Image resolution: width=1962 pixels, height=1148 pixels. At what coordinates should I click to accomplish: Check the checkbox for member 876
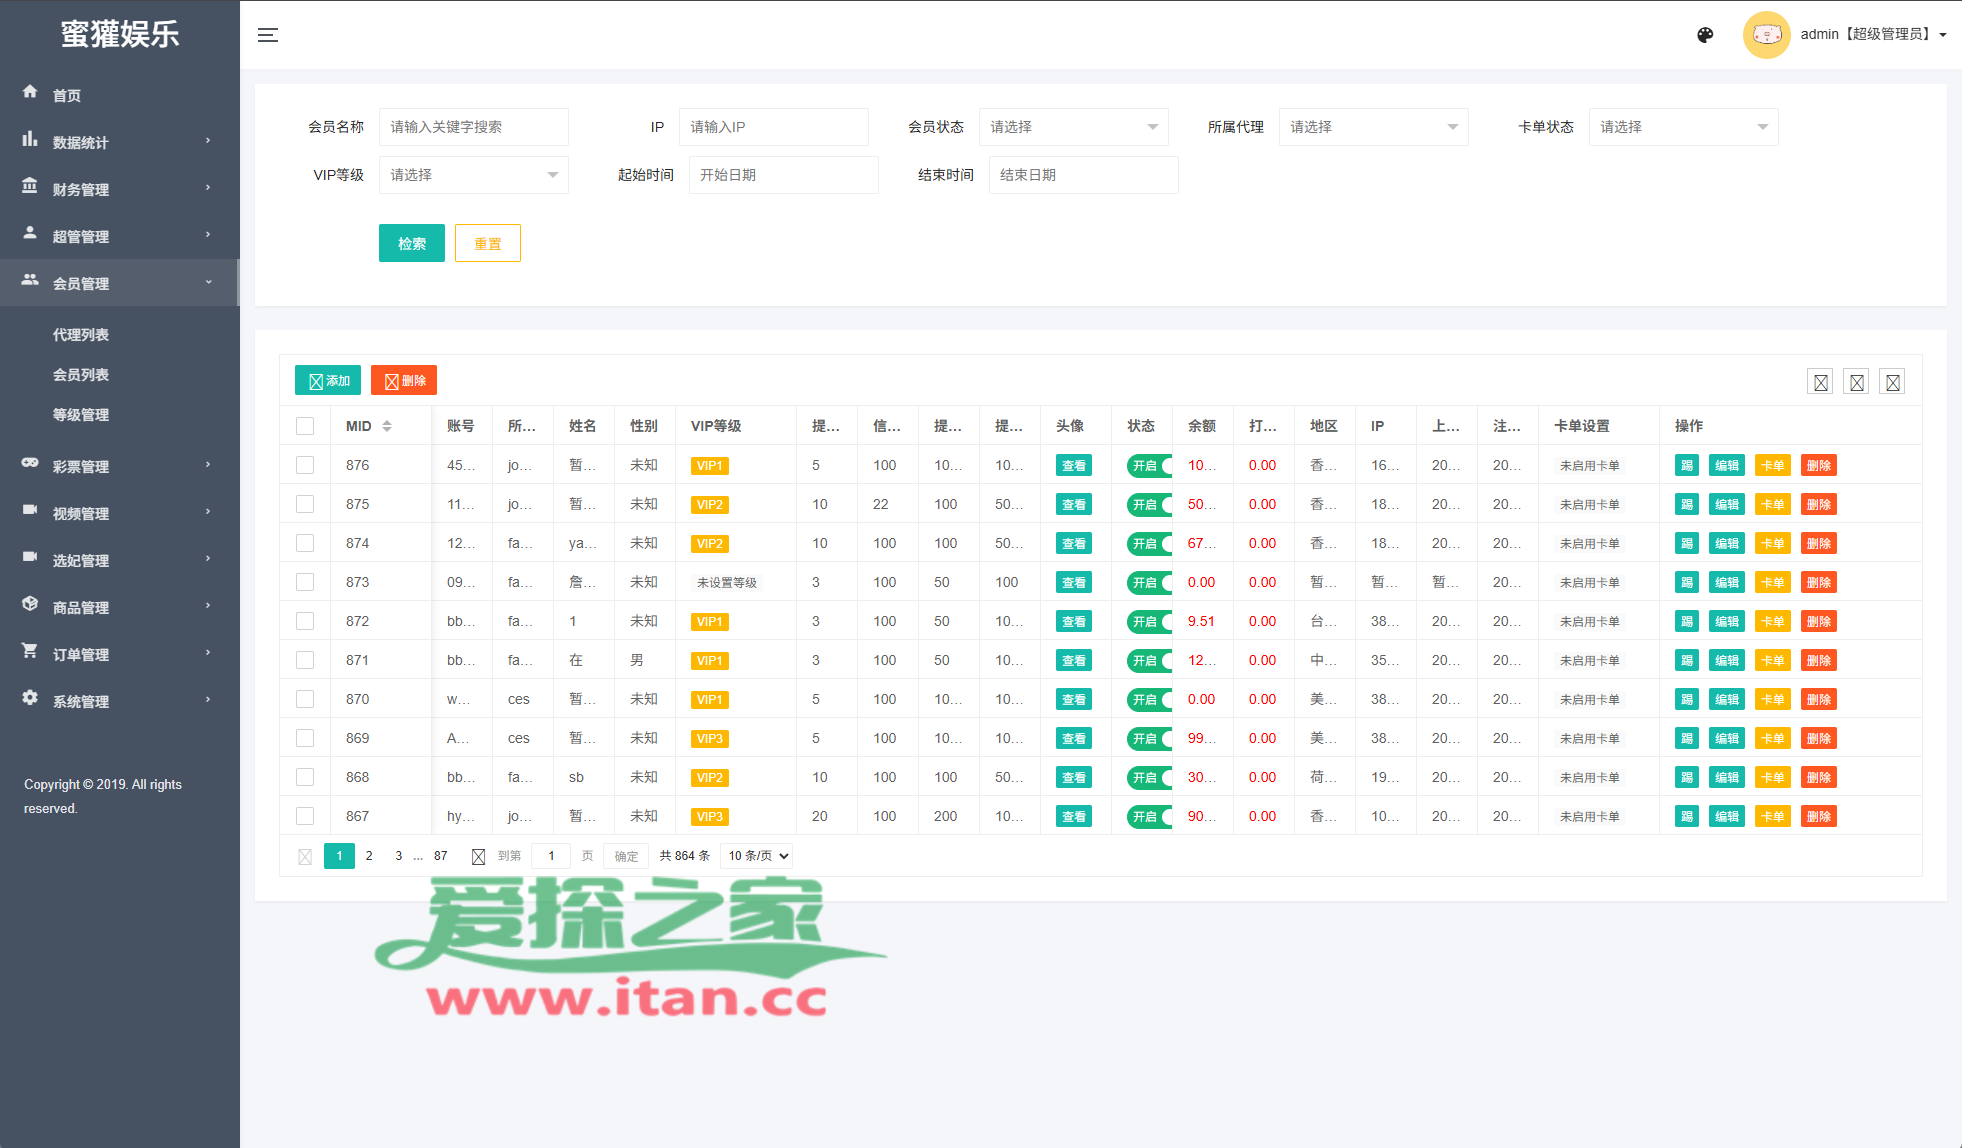[305, 465]
